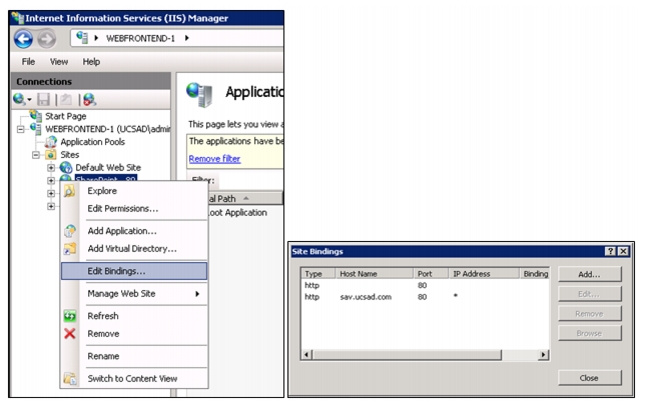Click the Remove filter link
This screenshot has height=408, width=648.
tap(214, 159)
